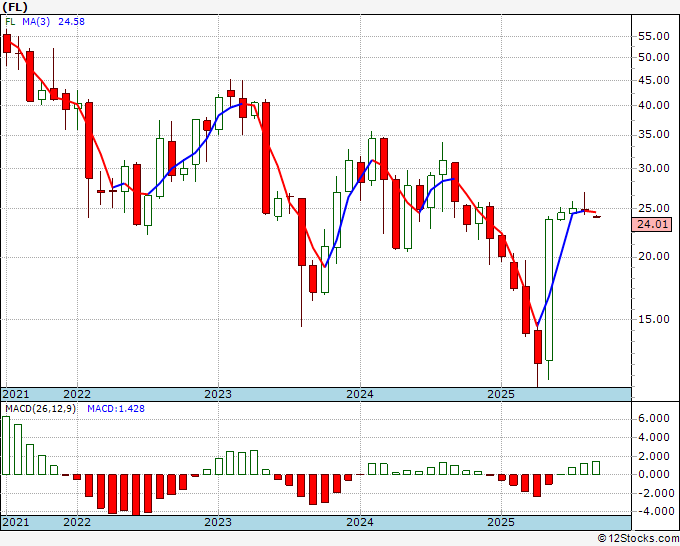
Task: Click the lowest red candle in 2025
Action: point(538,347)
